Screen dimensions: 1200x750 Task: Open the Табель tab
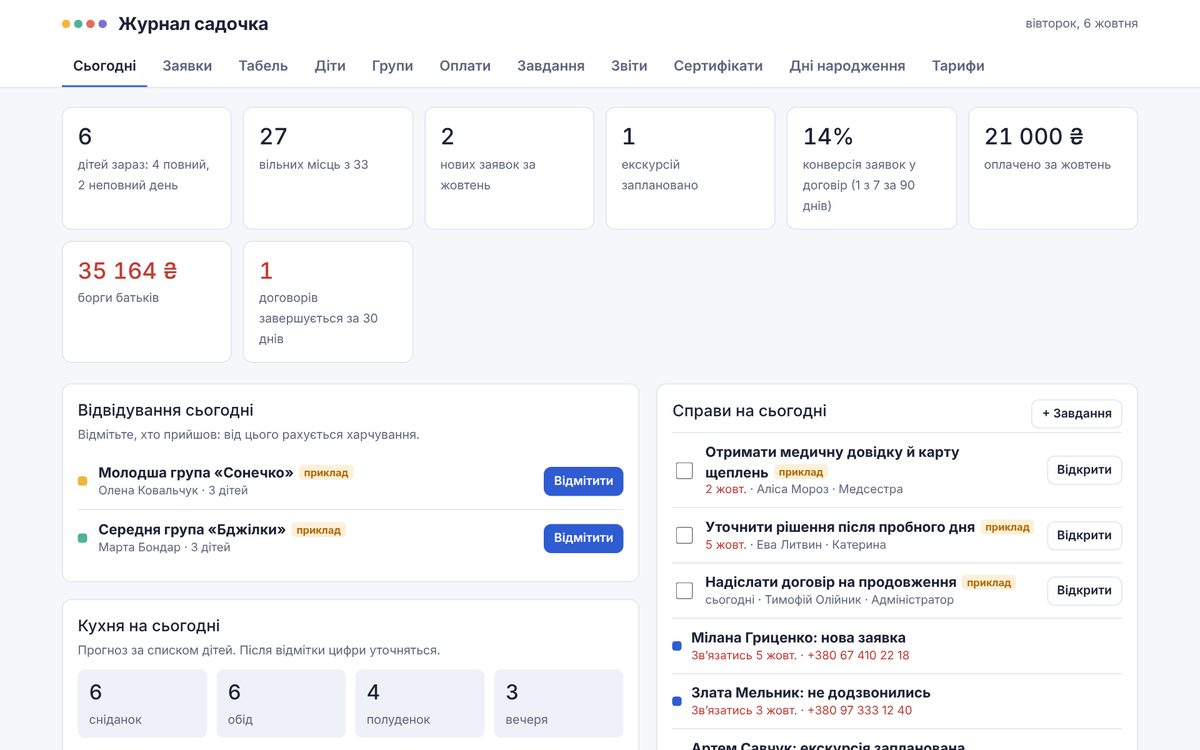[x=263, y=66]
